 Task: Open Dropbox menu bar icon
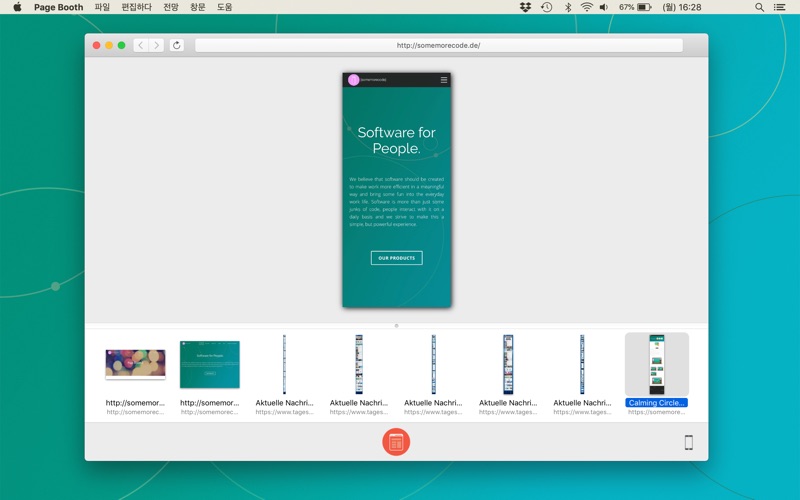pos(525,7)
